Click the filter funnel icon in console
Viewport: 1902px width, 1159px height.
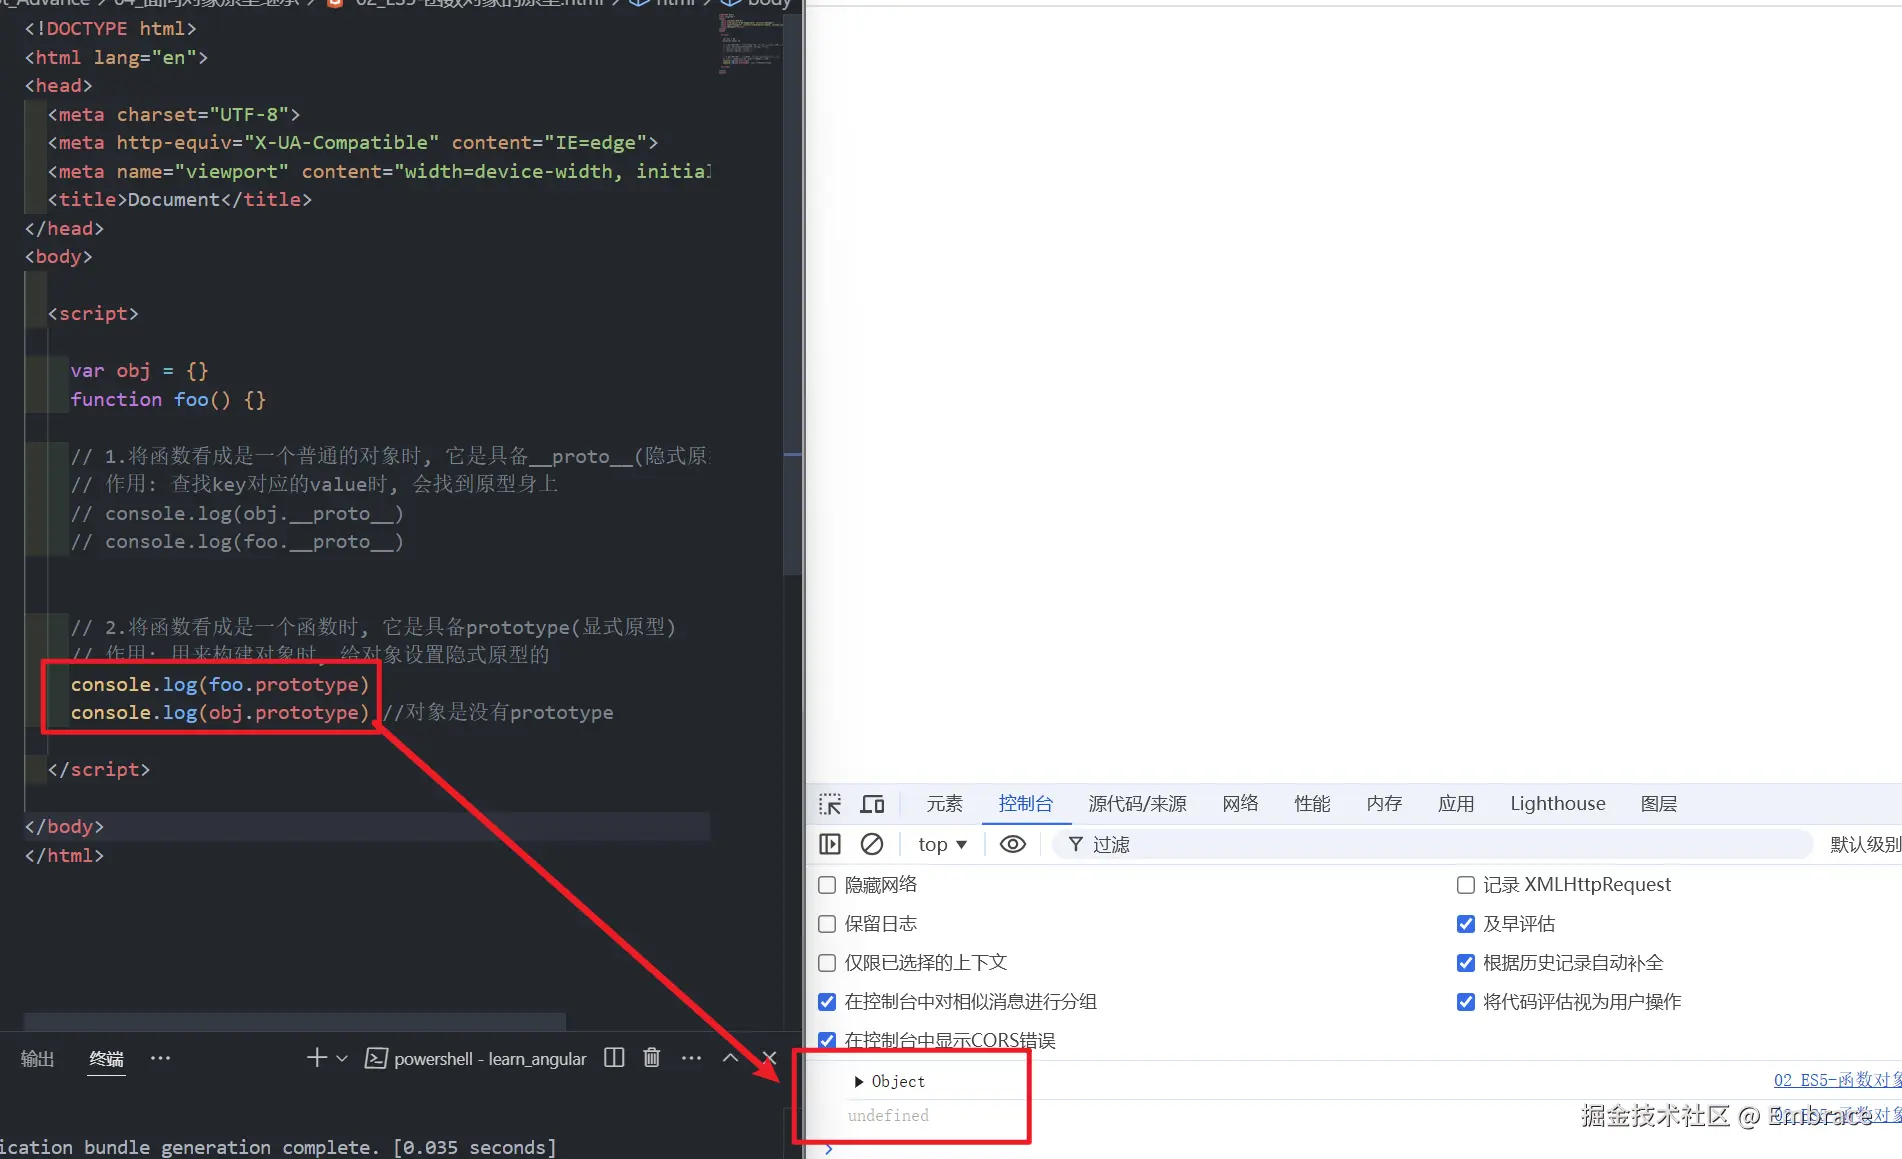pos(1076,845)
